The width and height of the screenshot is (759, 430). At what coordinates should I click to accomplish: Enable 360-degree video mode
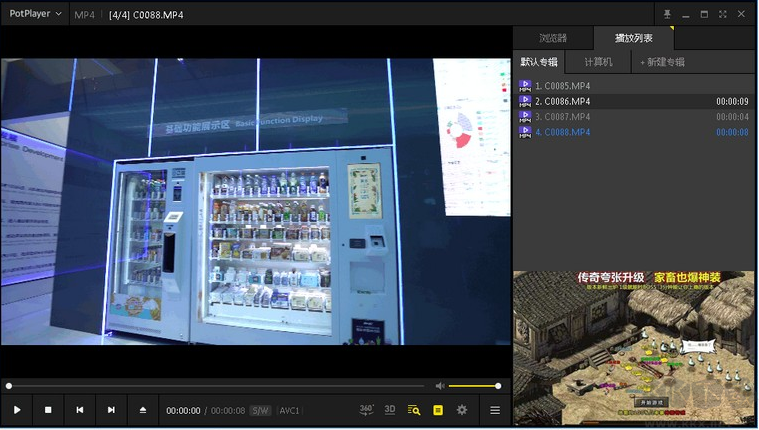pos(366,410)
